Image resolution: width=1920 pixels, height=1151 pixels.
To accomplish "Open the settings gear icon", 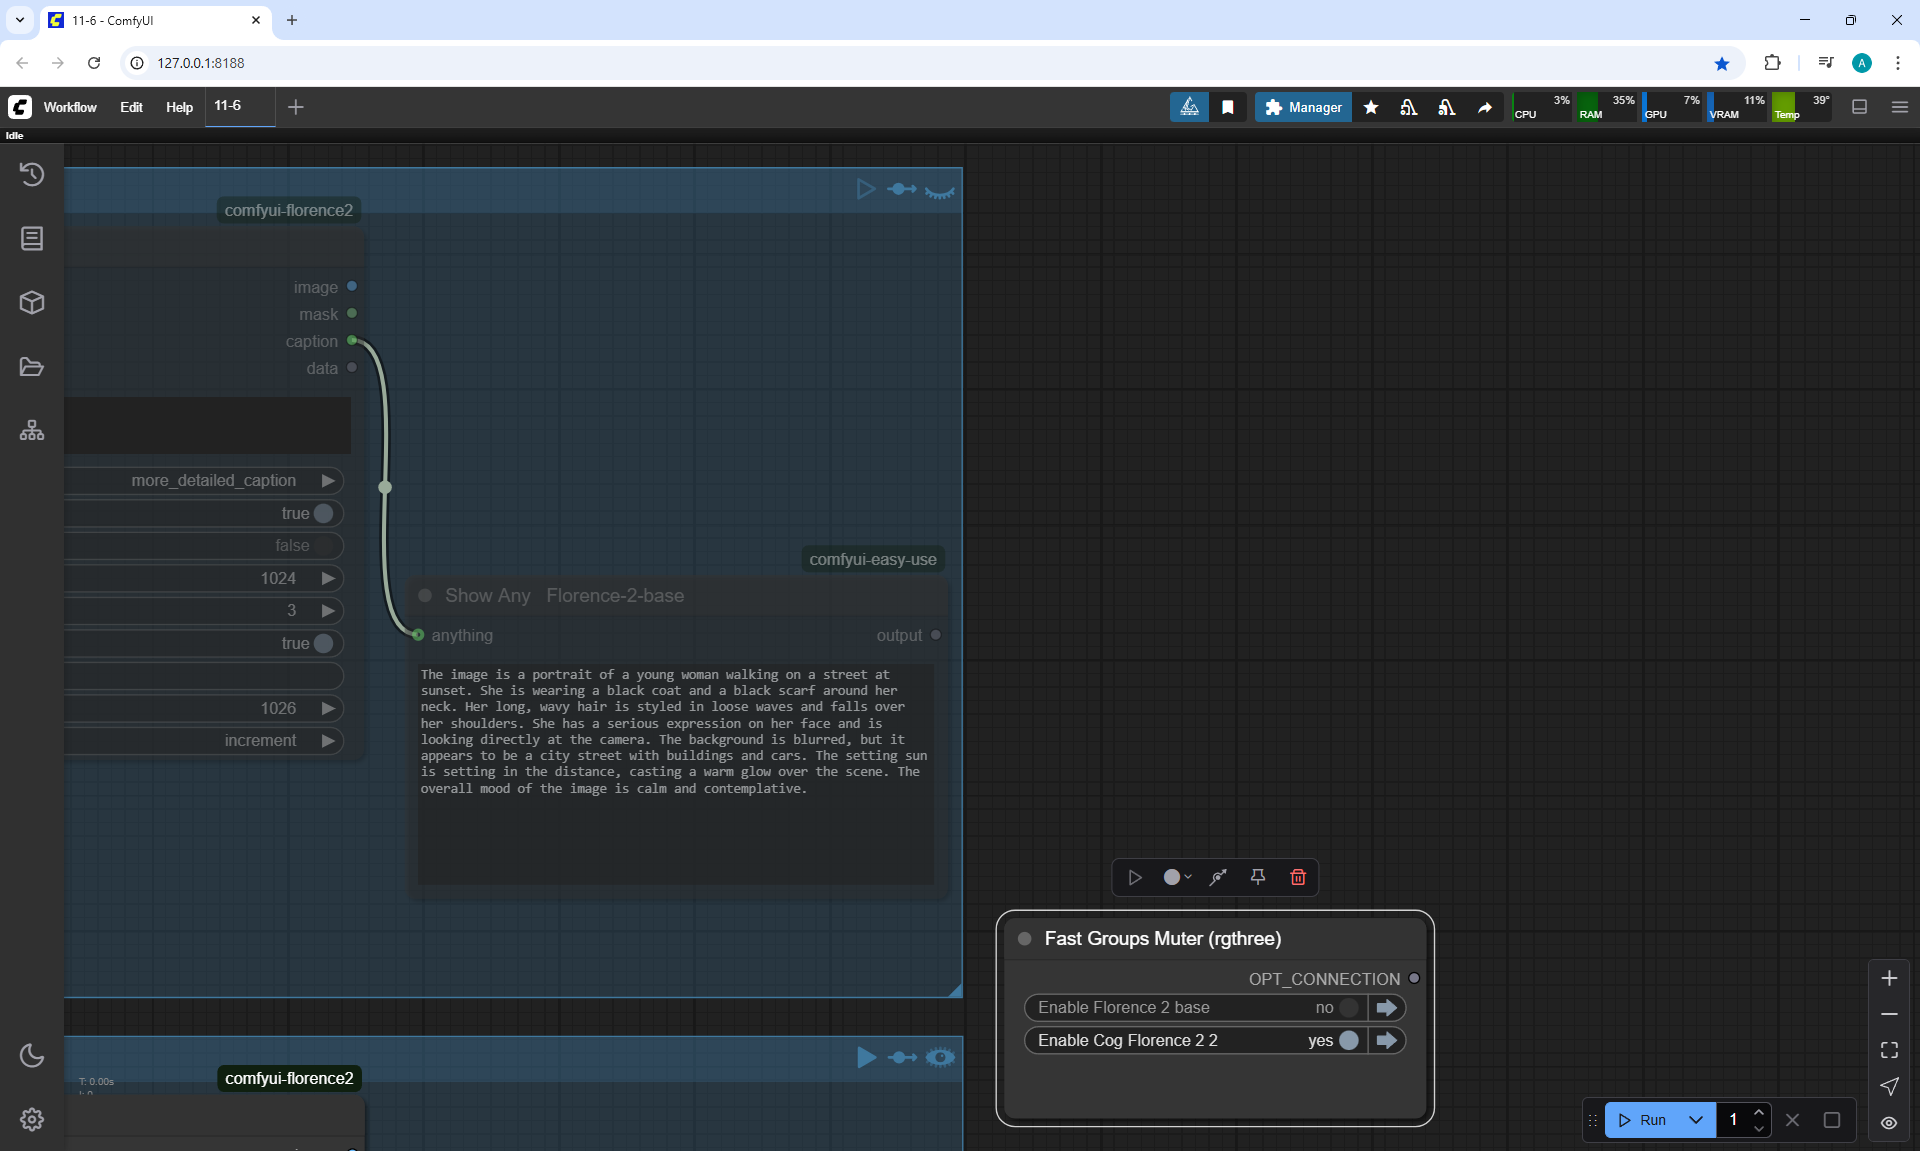I will 32,1119.
